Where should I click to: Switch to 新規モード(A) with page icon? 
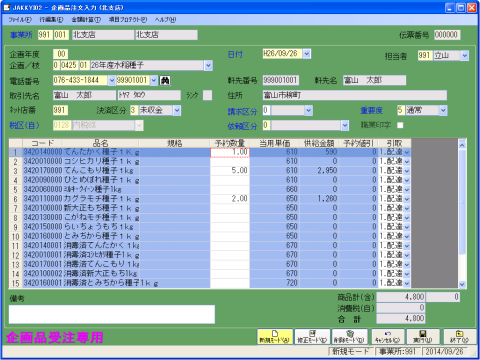[x=275, y=336]
